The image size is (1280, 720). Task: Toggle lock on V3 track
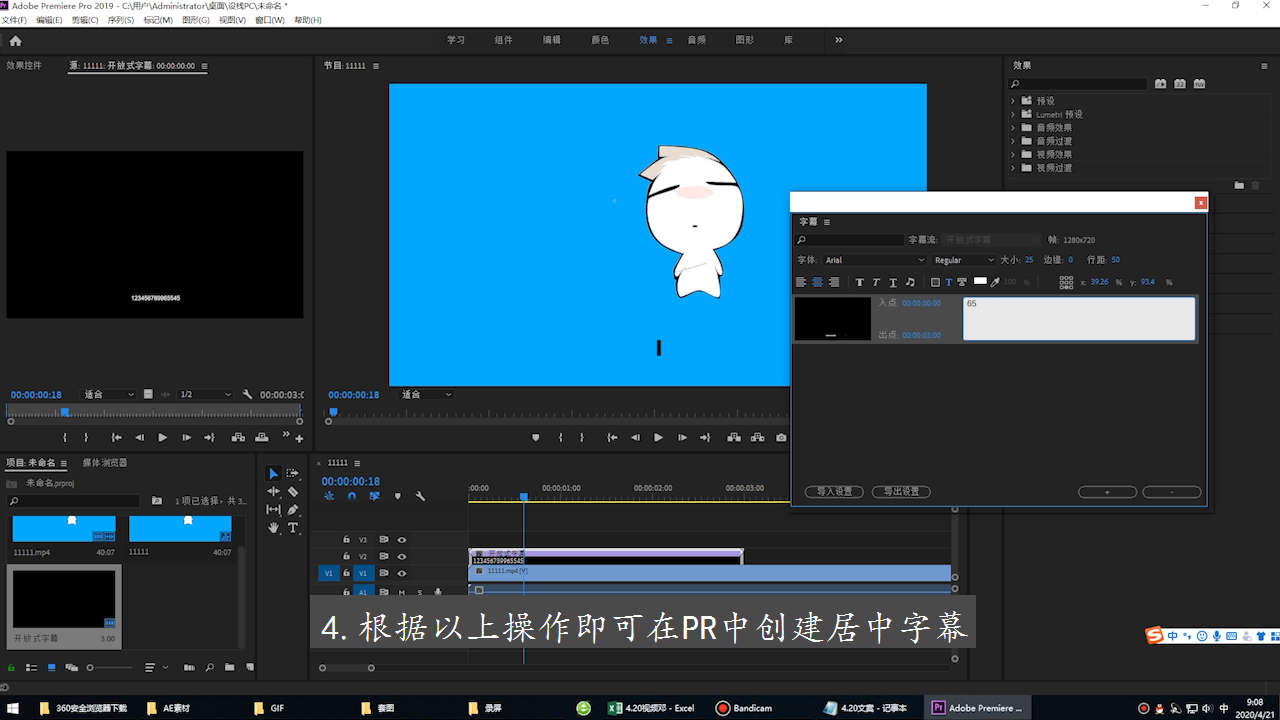click(346, 539)
